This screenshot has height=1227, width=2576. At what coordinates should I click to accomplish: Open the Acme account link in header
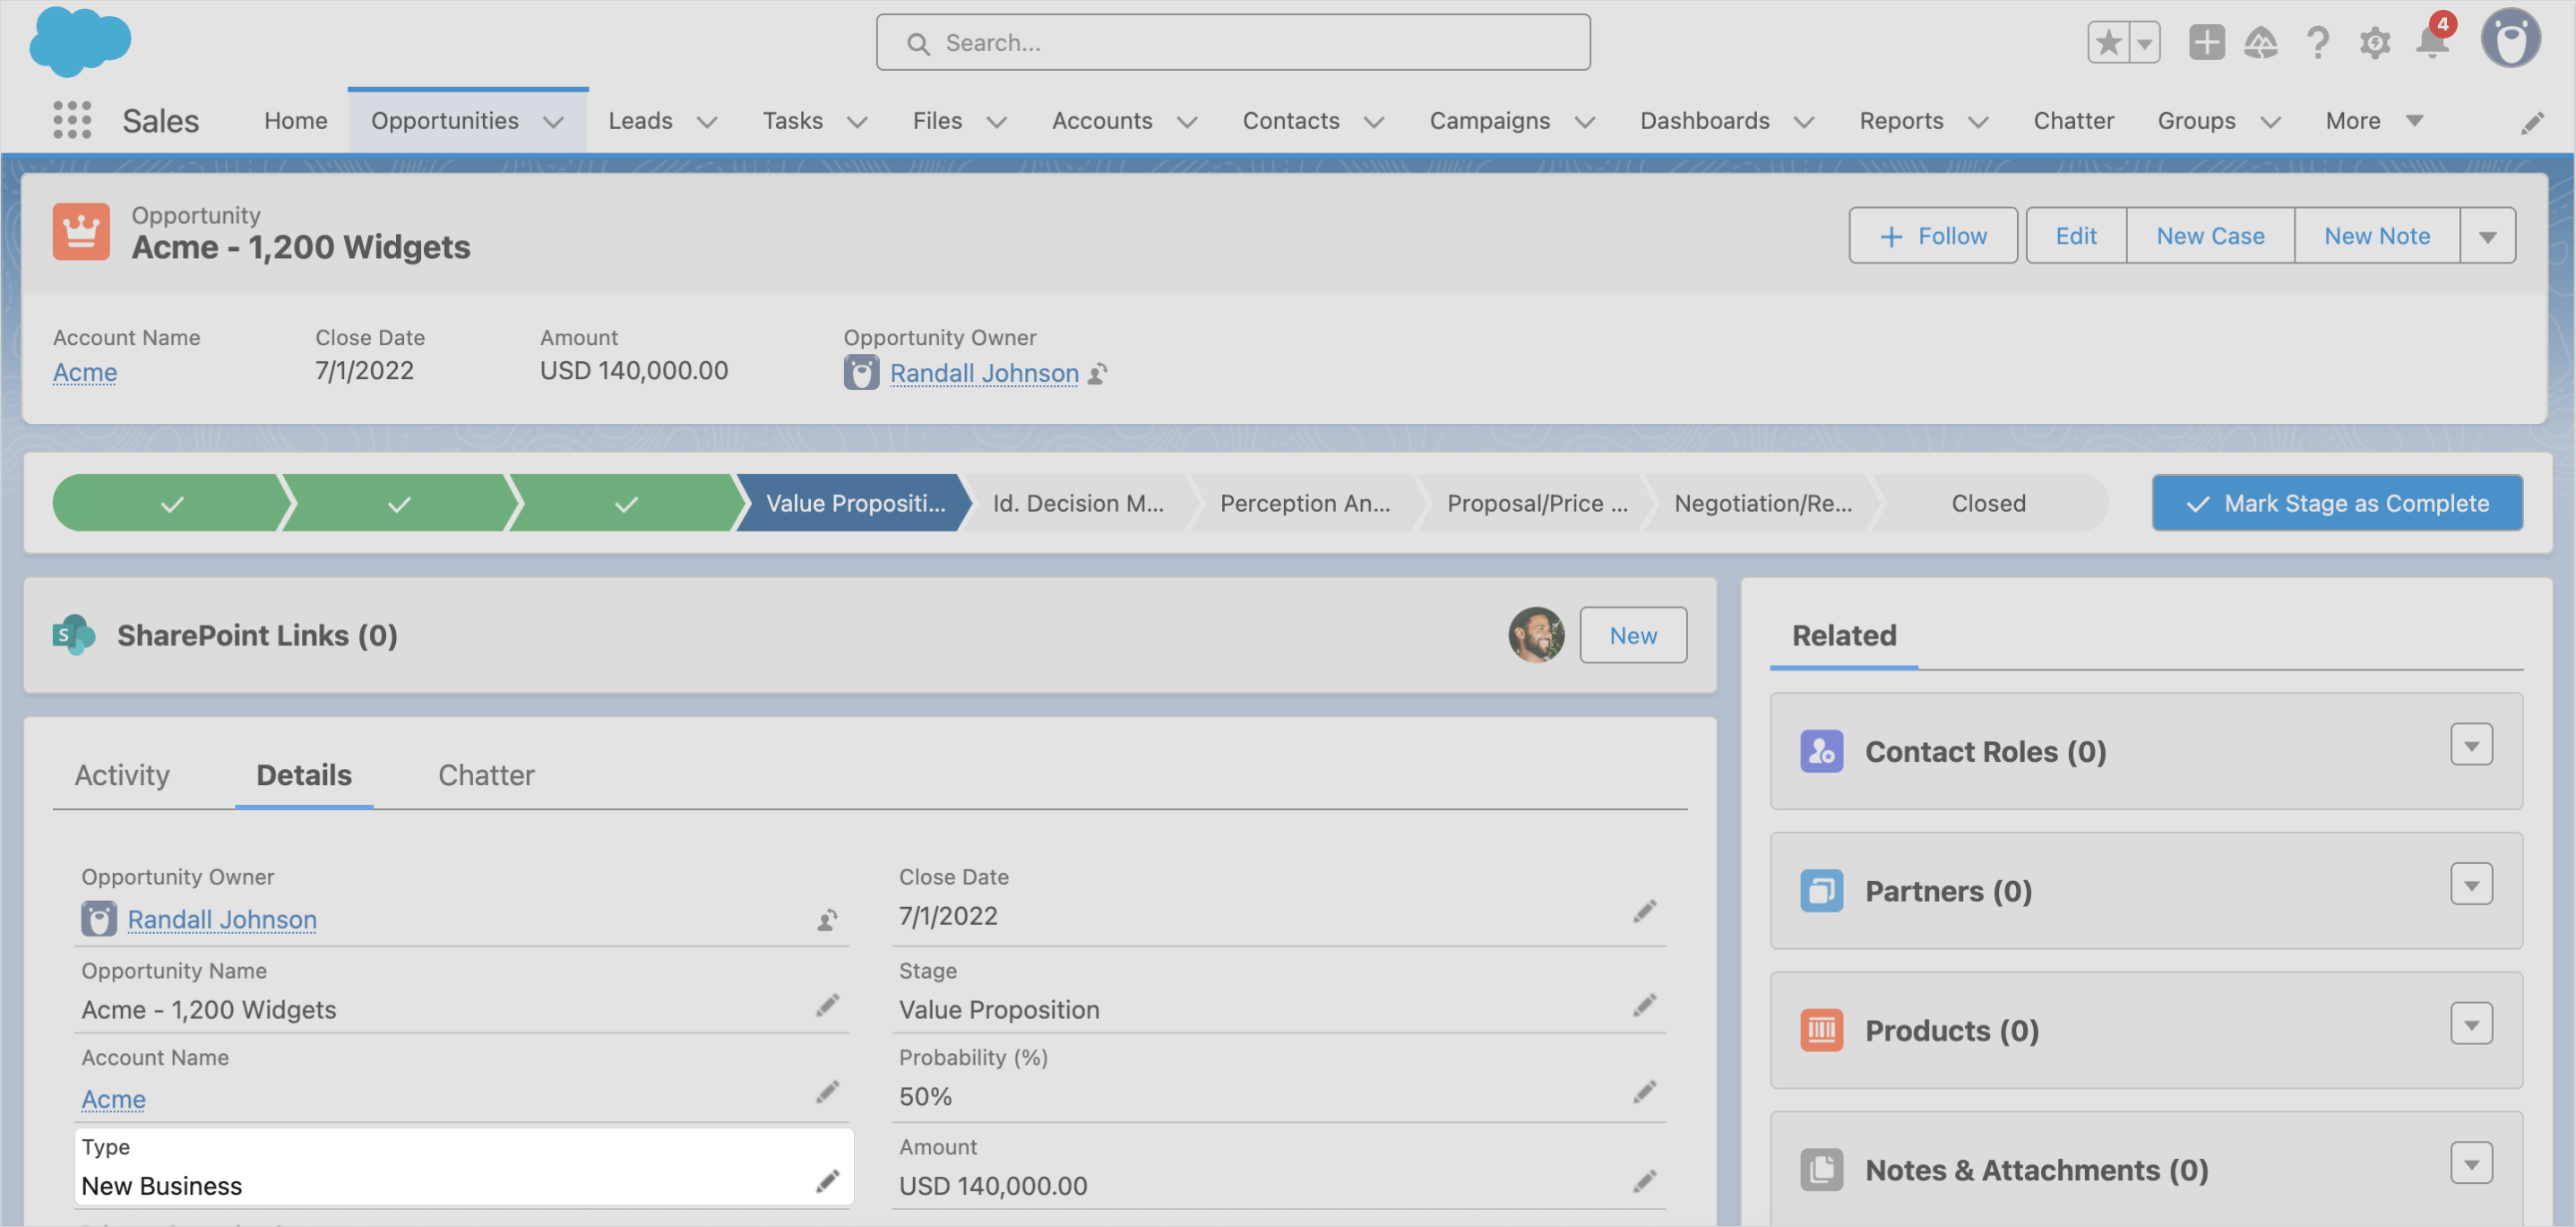coord(85,372)
